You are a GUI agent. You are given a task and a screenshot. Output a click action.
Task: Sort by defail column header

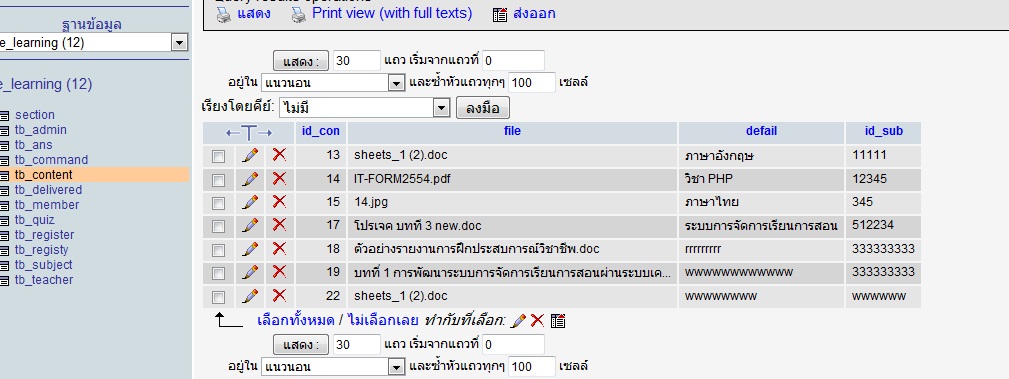[761, 131]
